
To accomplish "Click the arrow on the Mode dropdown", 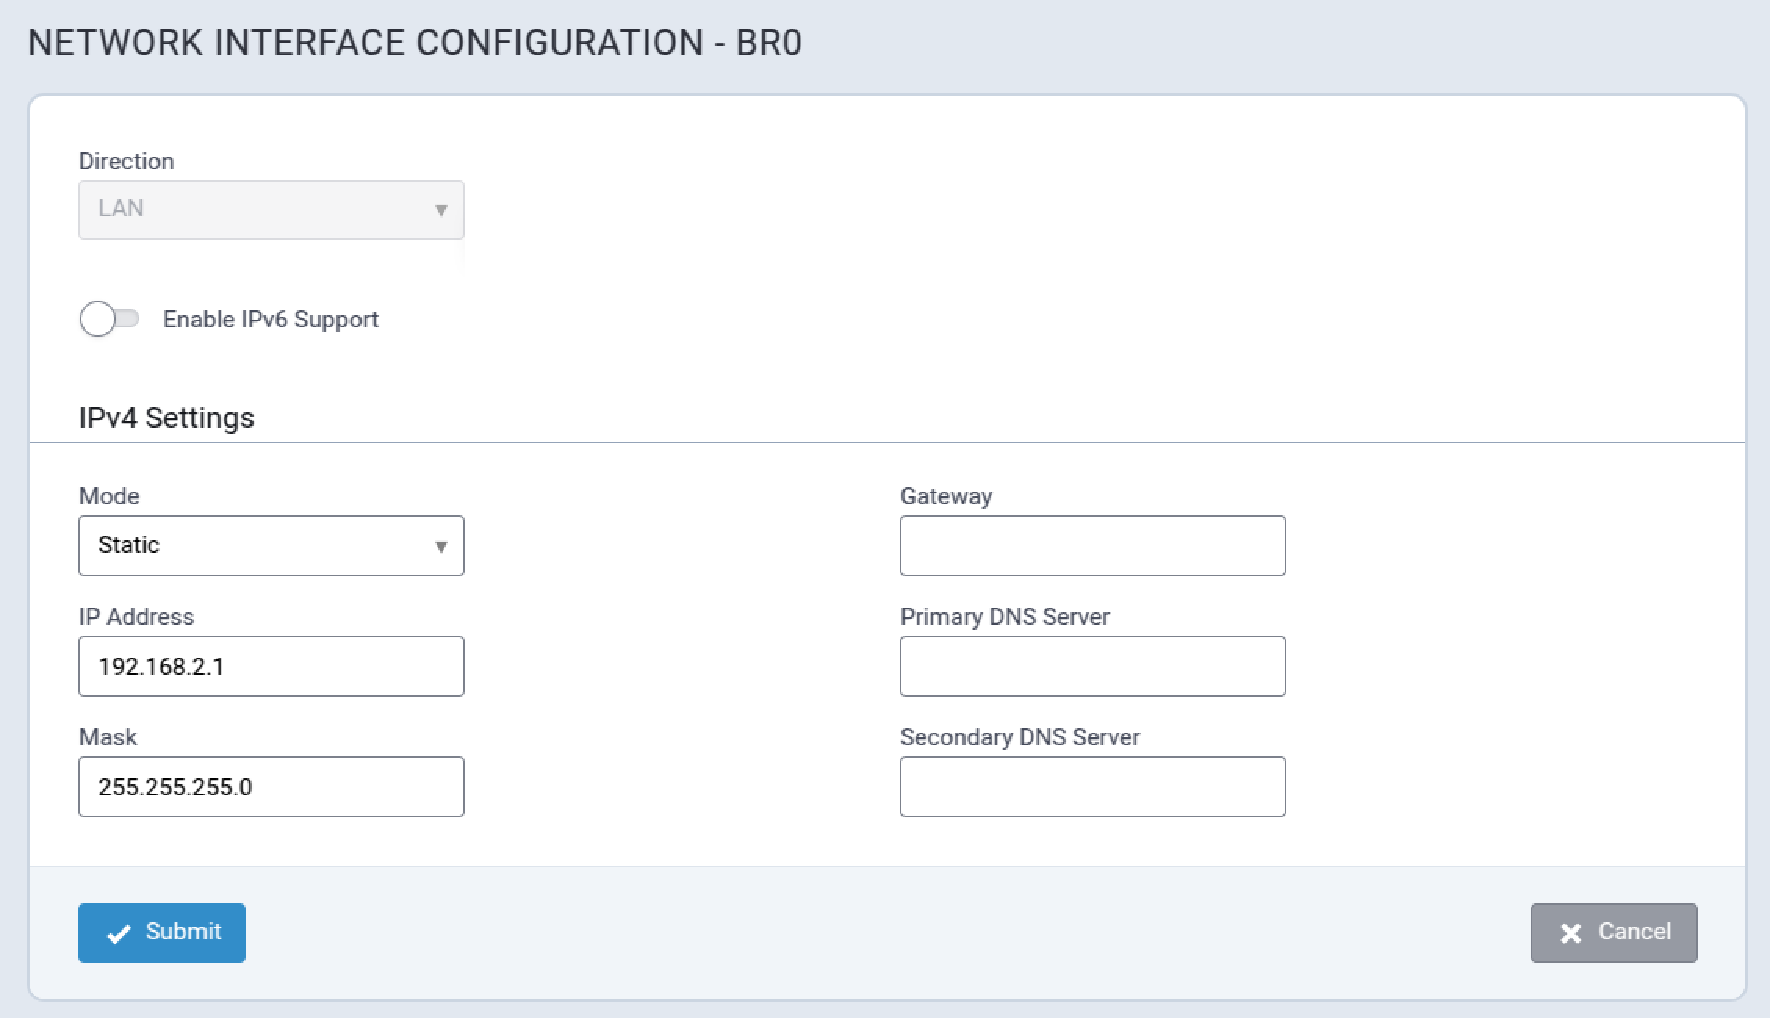I will point(441,547).
